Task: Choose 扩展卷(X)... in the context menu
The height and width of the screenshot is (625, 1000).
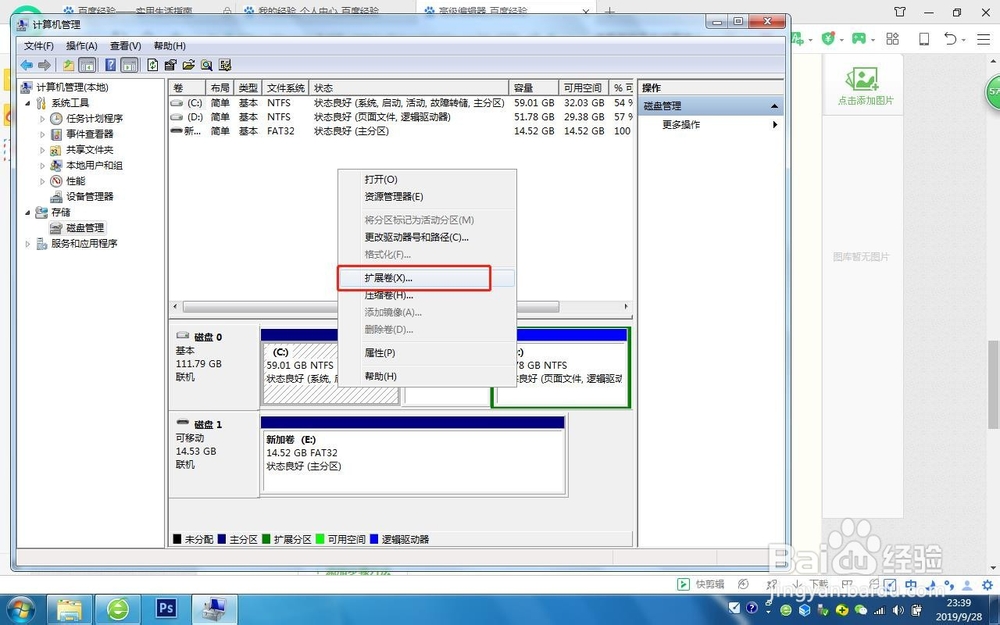Action: click(426, 278)
